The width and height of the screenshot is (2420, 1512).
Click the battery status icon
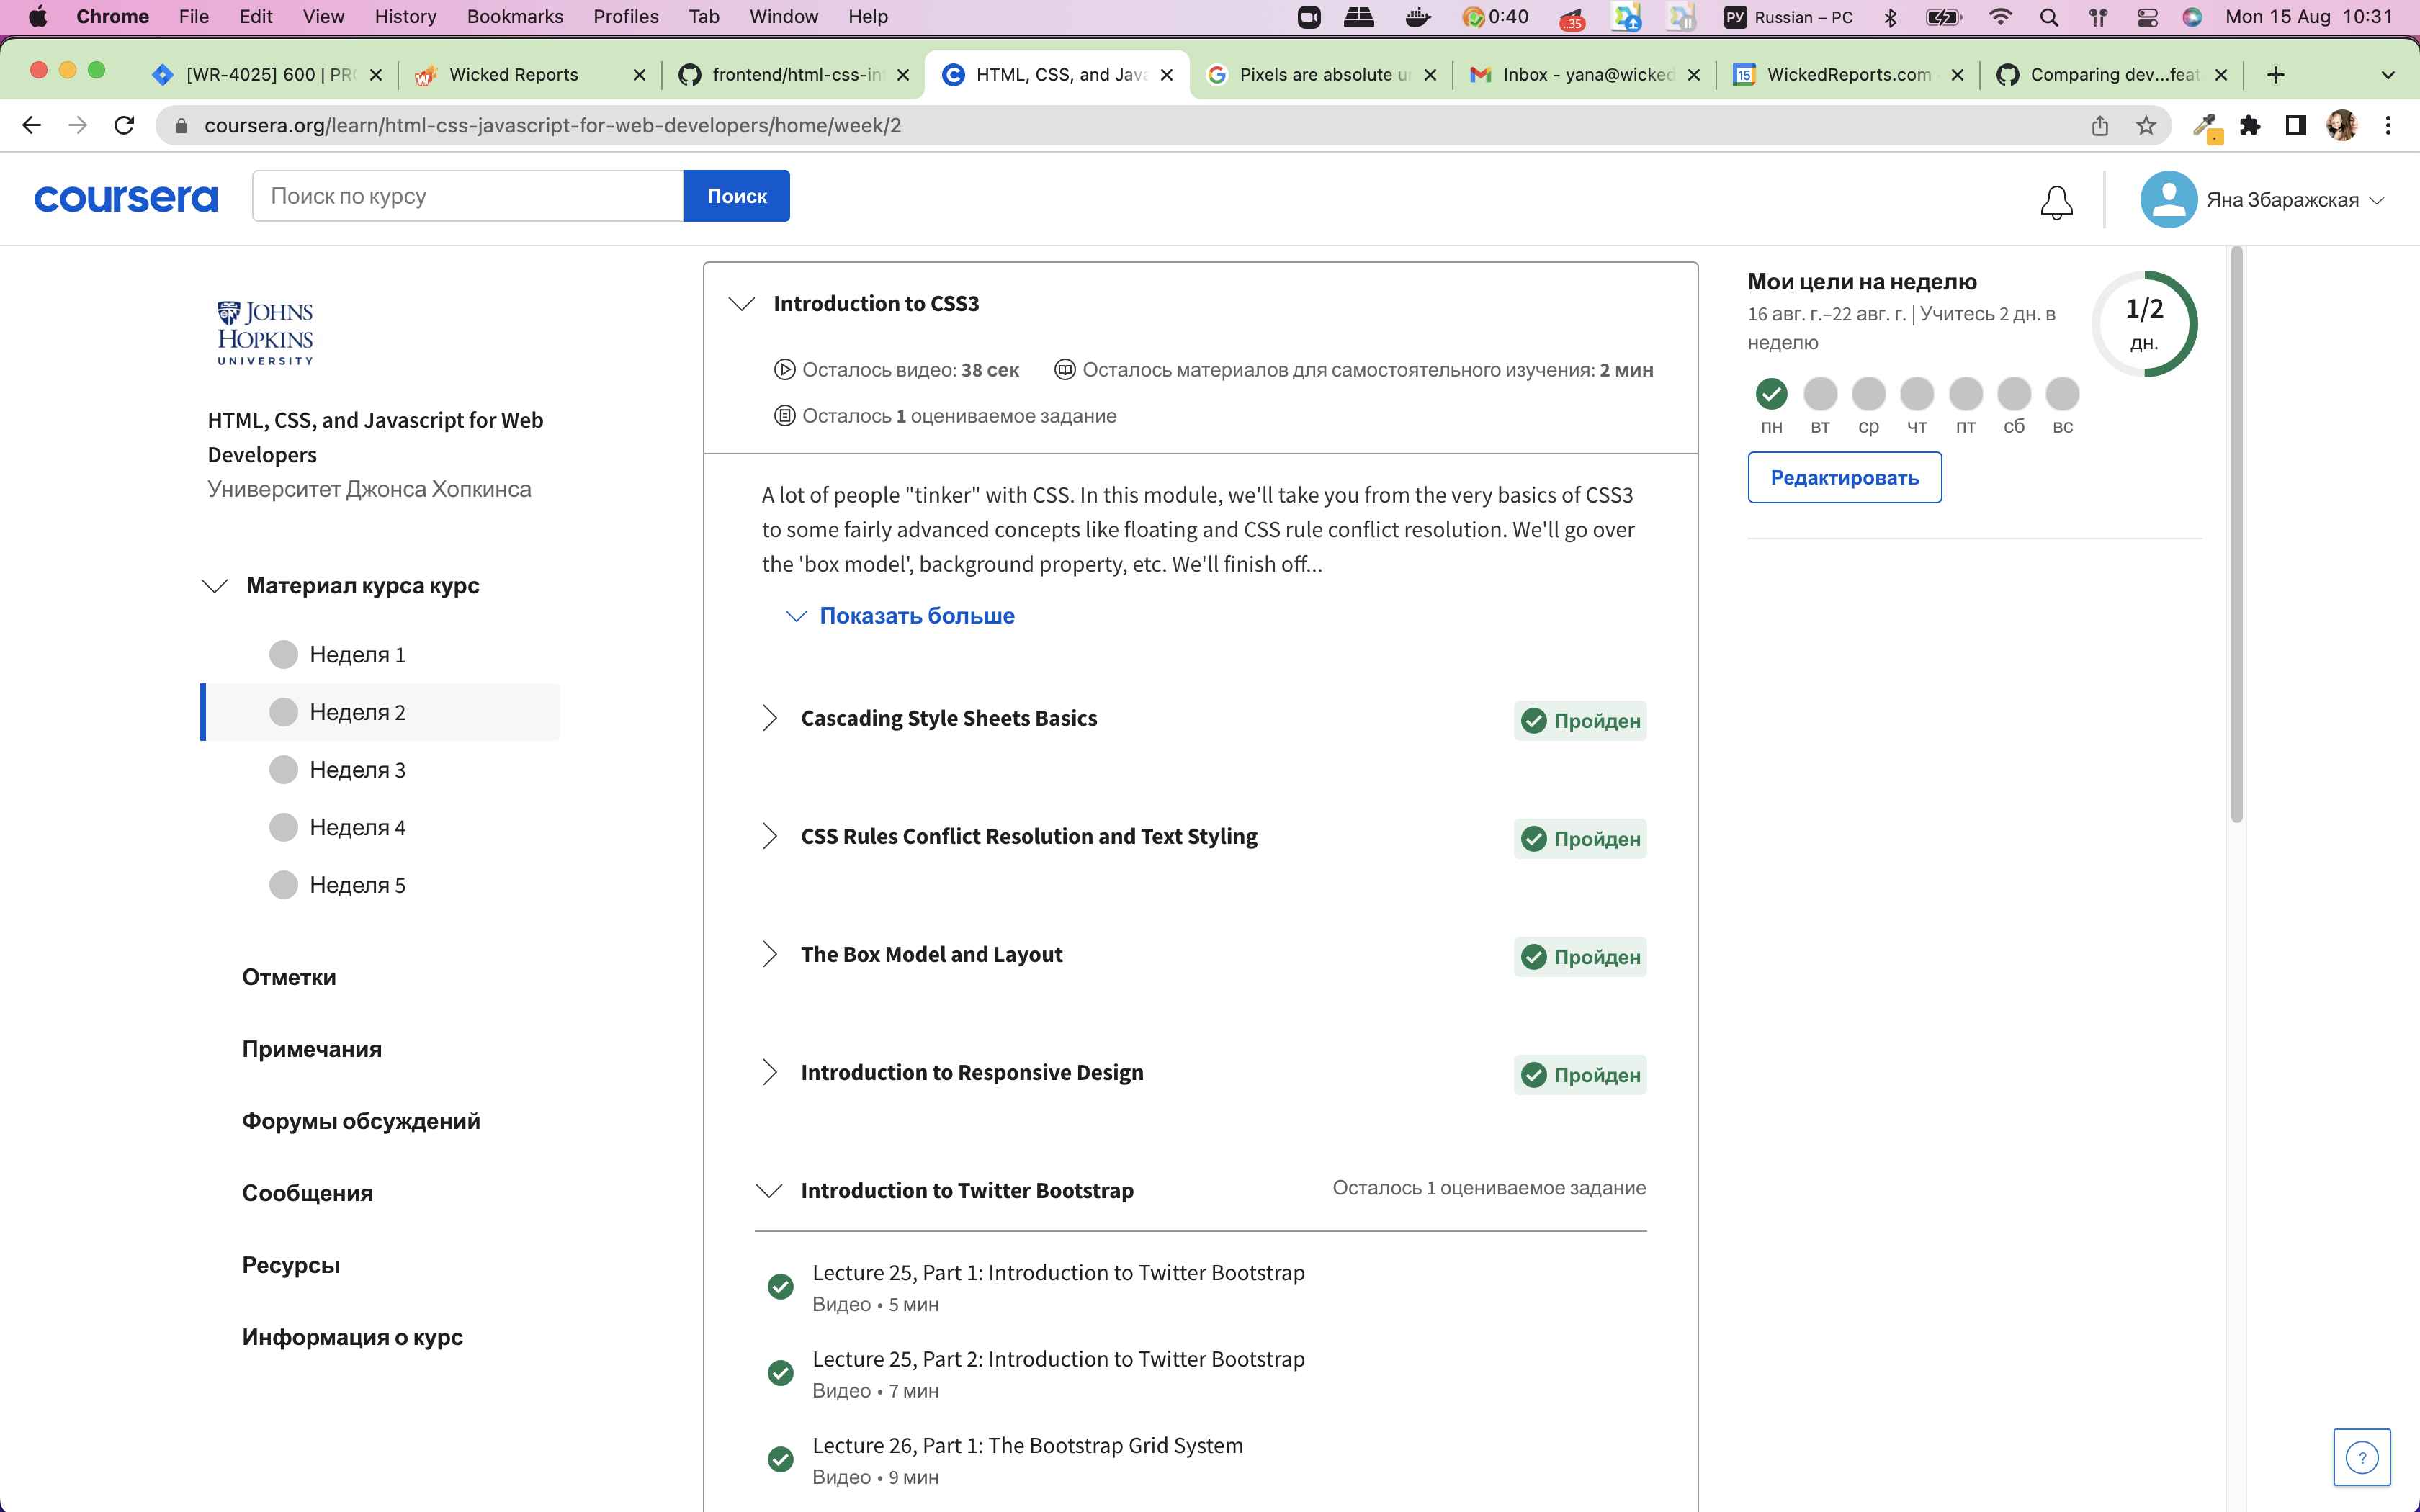pyautogui.click(x=1943, y=17)
